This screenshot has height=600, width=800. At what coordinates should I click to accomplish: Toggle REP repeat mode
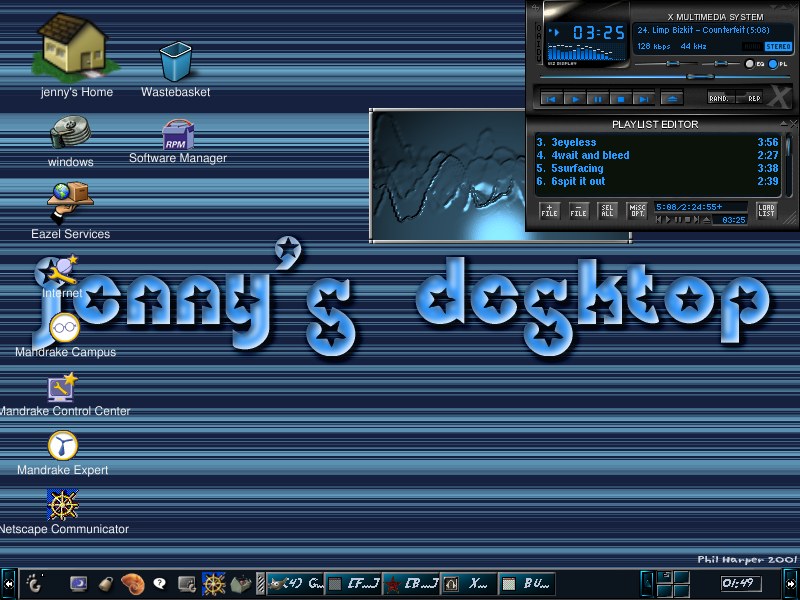coord(753,98)
